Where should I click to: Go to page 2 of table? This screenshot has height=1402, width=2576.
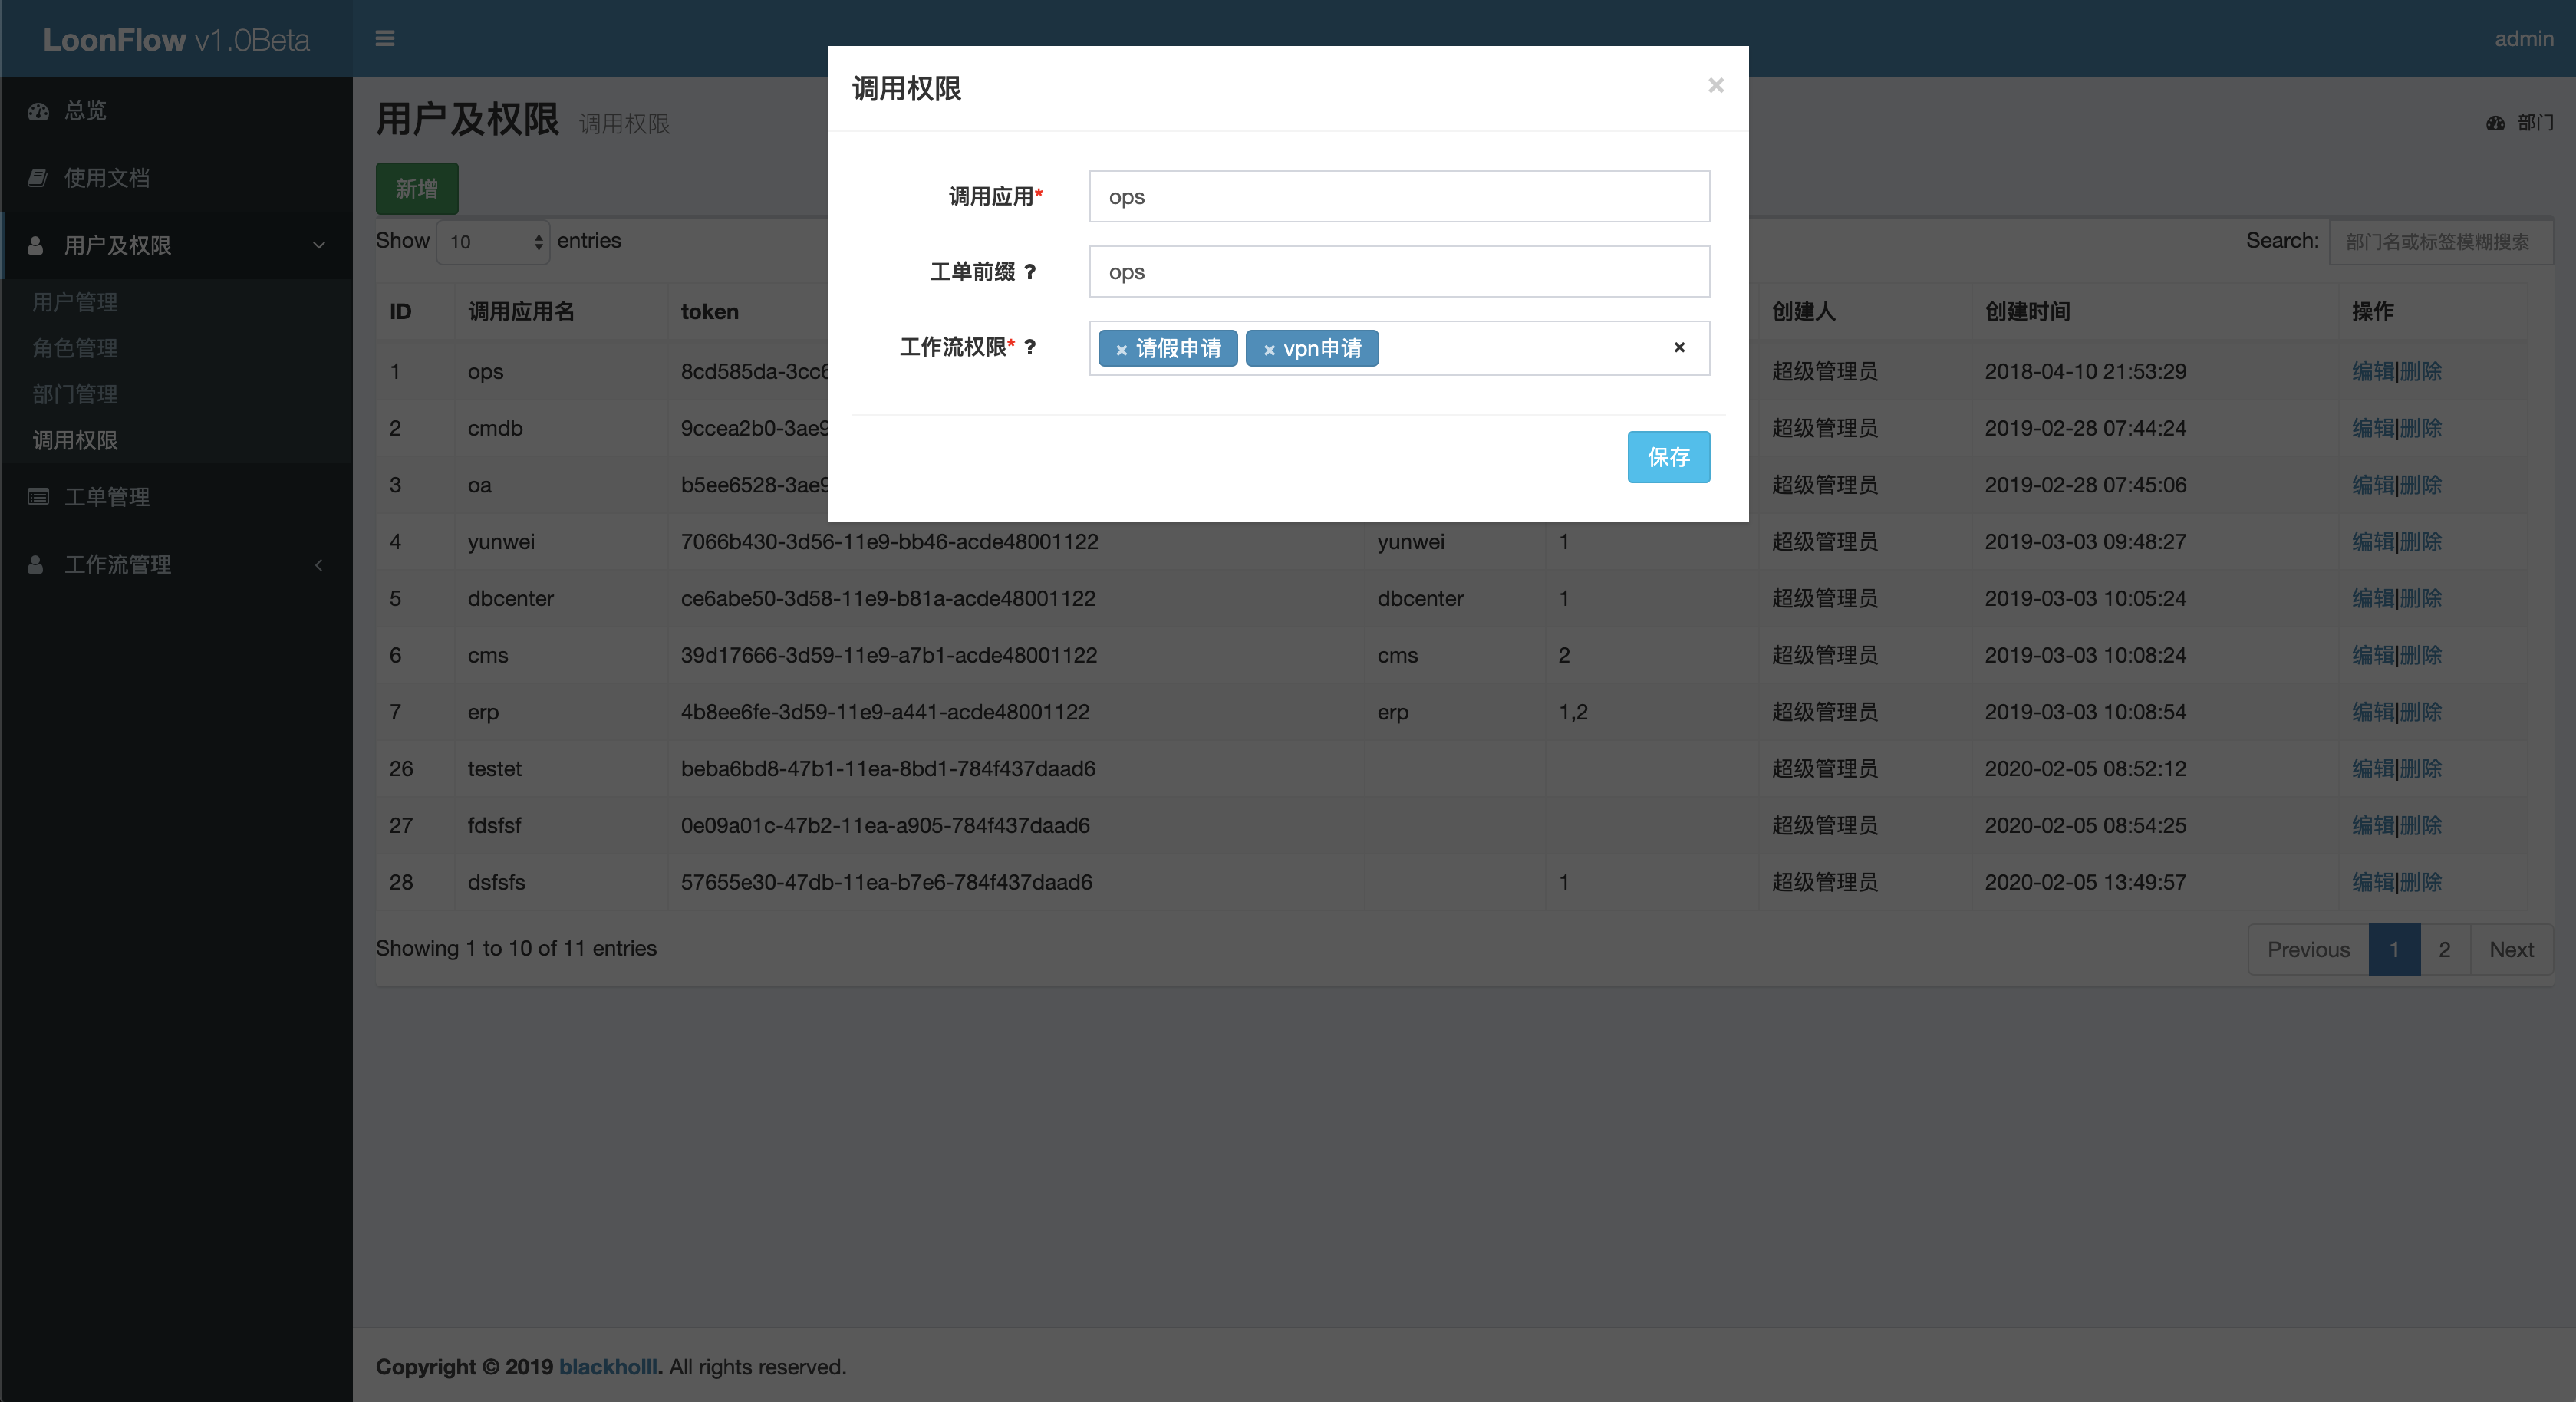[x=2444, y=949]
